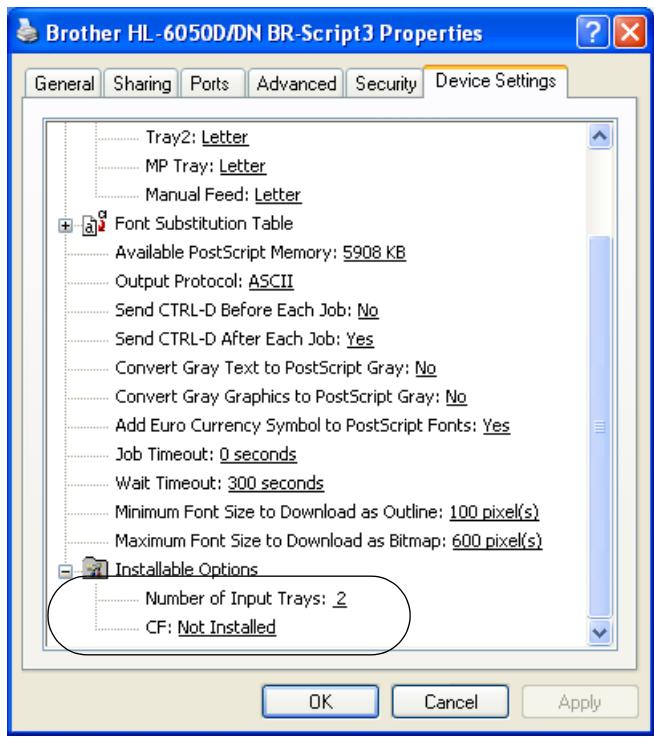
Task: Select the Installable Options label
Action: pyautogui.click(x=186, y=569)
